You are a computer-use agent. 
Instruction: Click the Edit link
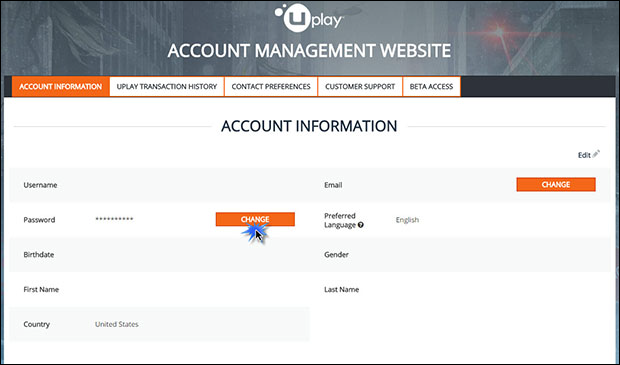click(x=584, y=155)
